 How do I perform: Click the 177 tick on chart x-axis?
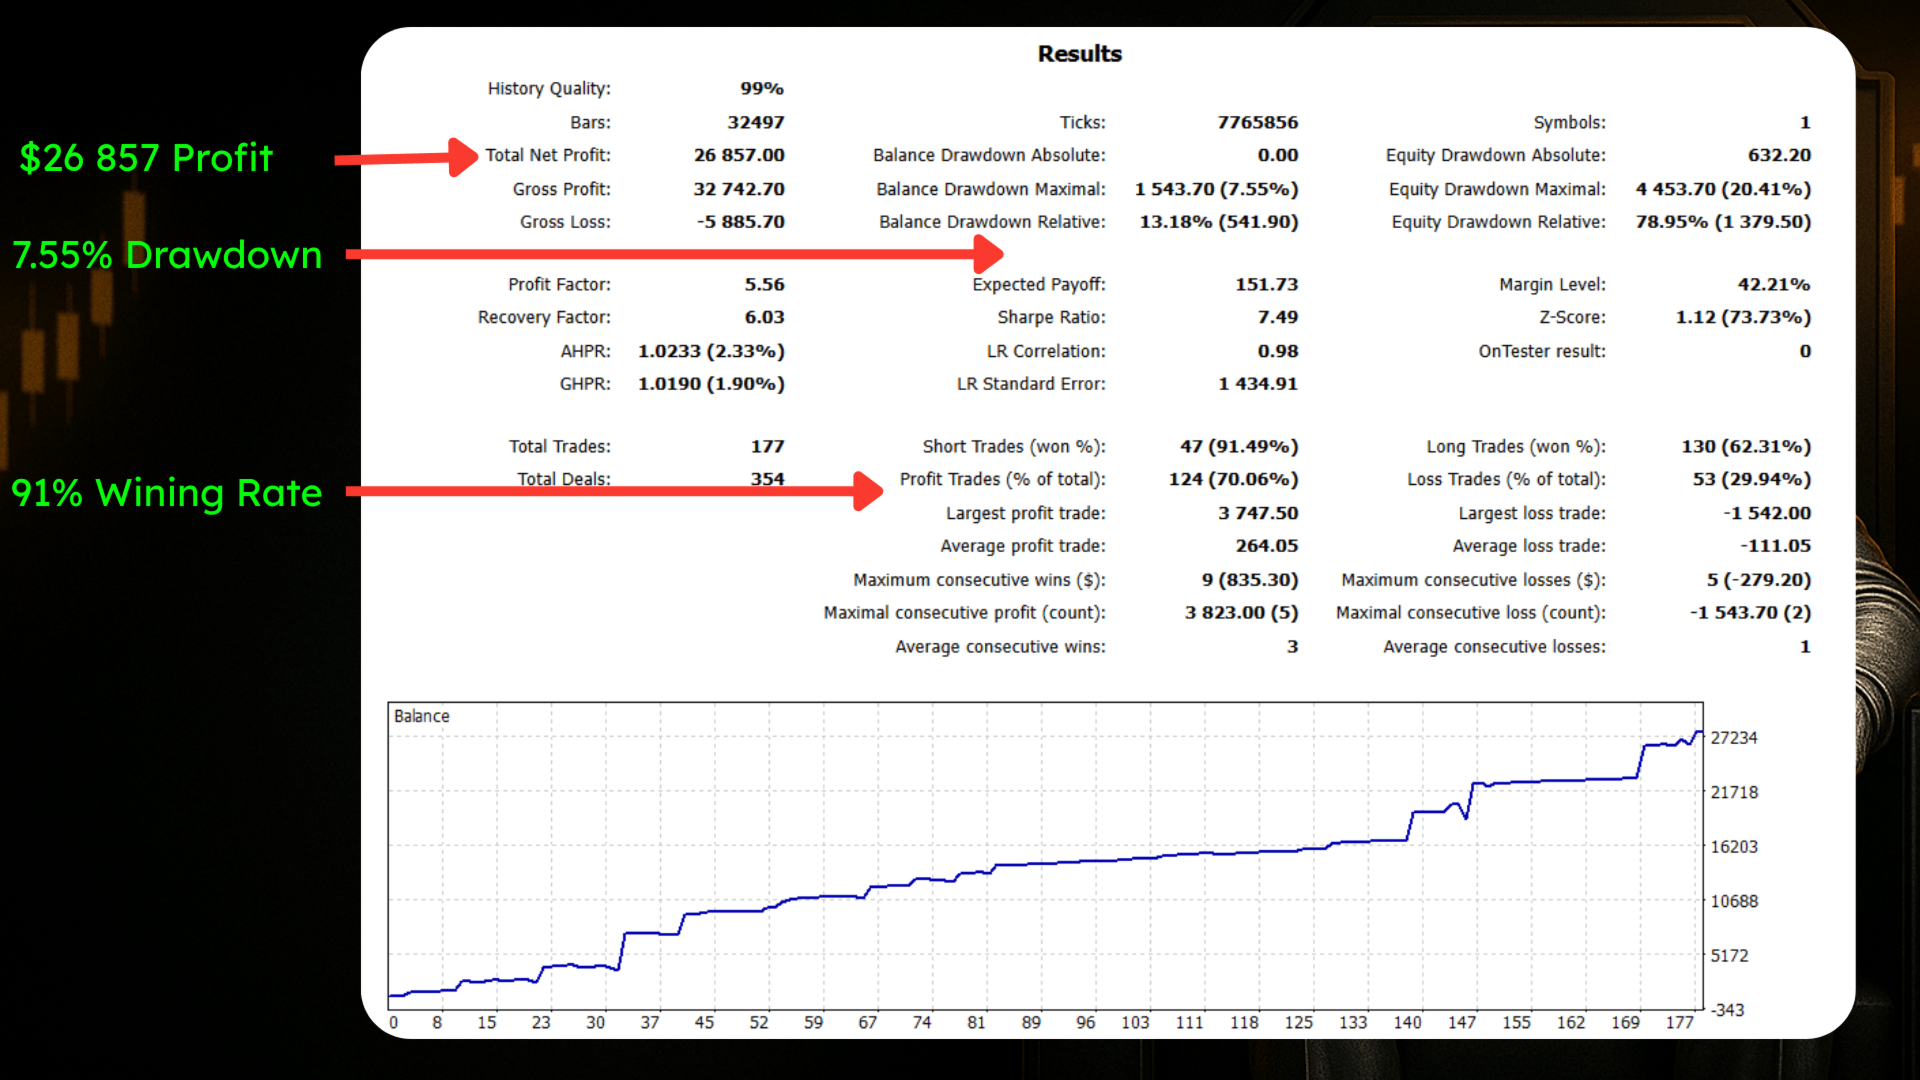click(x=1679, y=1022)
